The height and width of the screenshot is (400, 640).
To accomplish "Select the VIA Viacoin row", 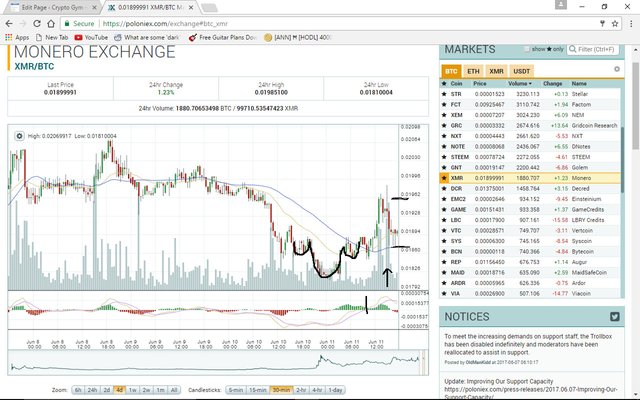I will click(530, 293).
